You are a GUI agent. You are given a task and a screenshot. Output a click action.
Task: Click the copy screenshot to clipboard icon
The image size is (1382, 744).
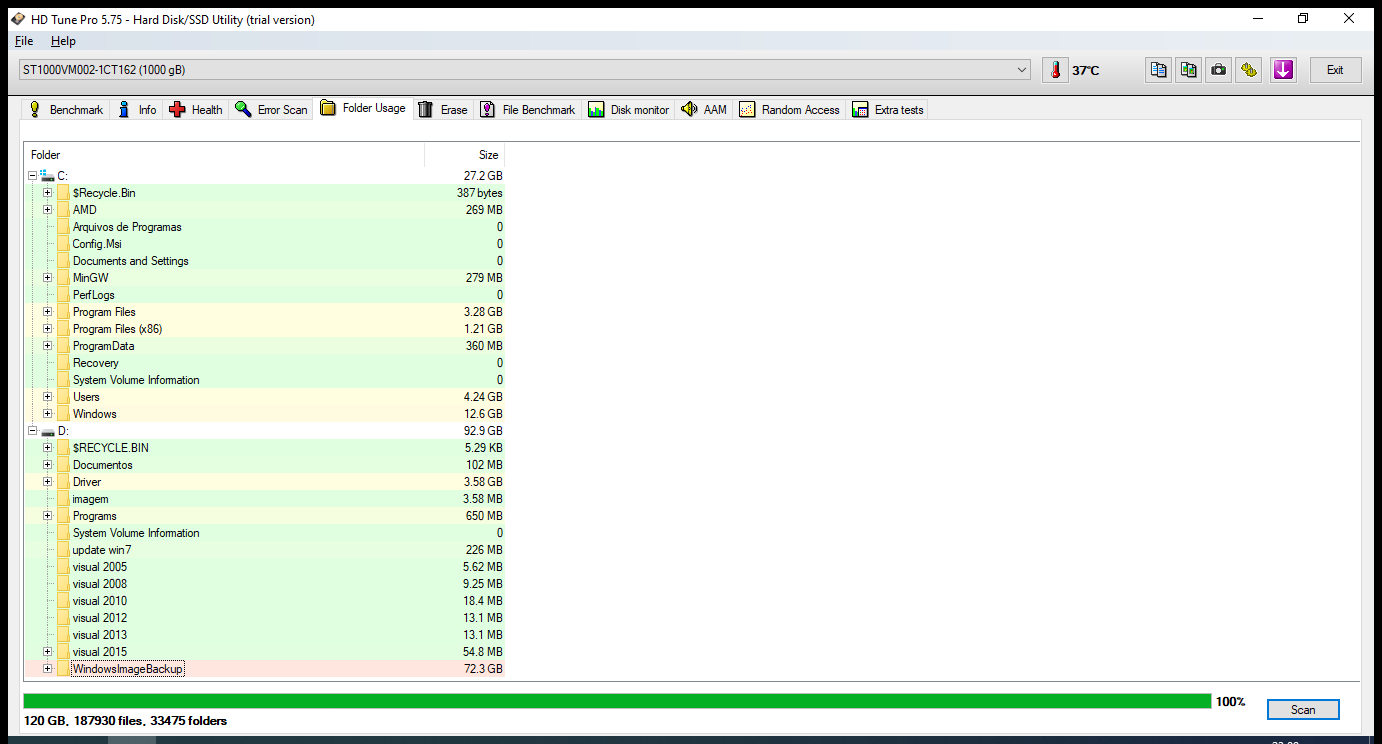point(1188,70)
